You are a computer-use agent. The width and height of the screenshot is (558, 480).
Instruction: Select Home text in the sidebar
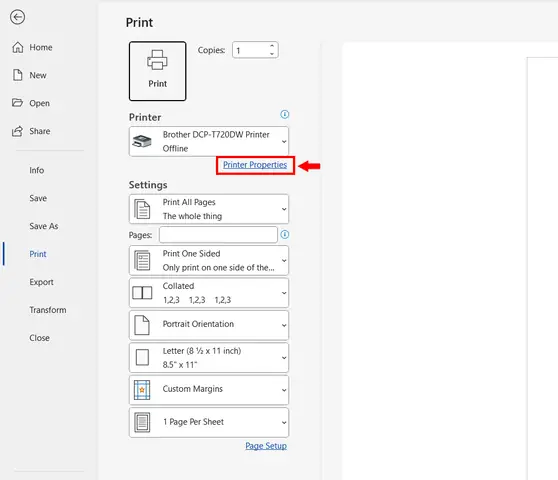click(41, 47)
